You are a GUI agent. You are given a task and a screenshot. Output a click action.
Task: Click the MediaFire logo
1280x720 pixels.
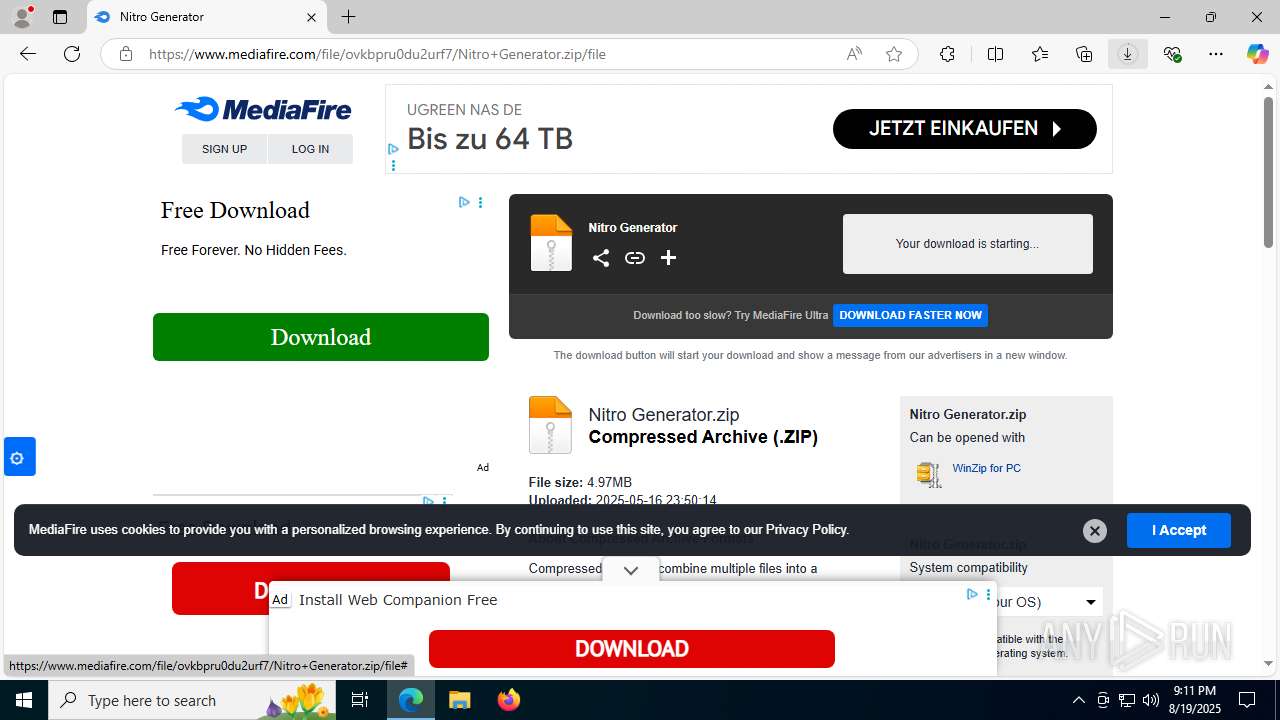[263, 109]
